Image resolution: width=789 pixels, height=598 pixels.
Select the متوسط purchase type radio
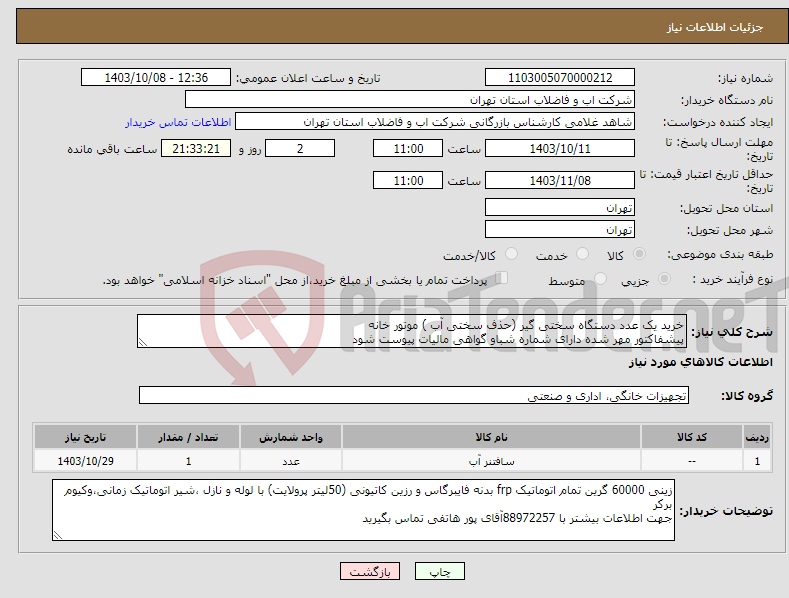click(x=600, y=279)
